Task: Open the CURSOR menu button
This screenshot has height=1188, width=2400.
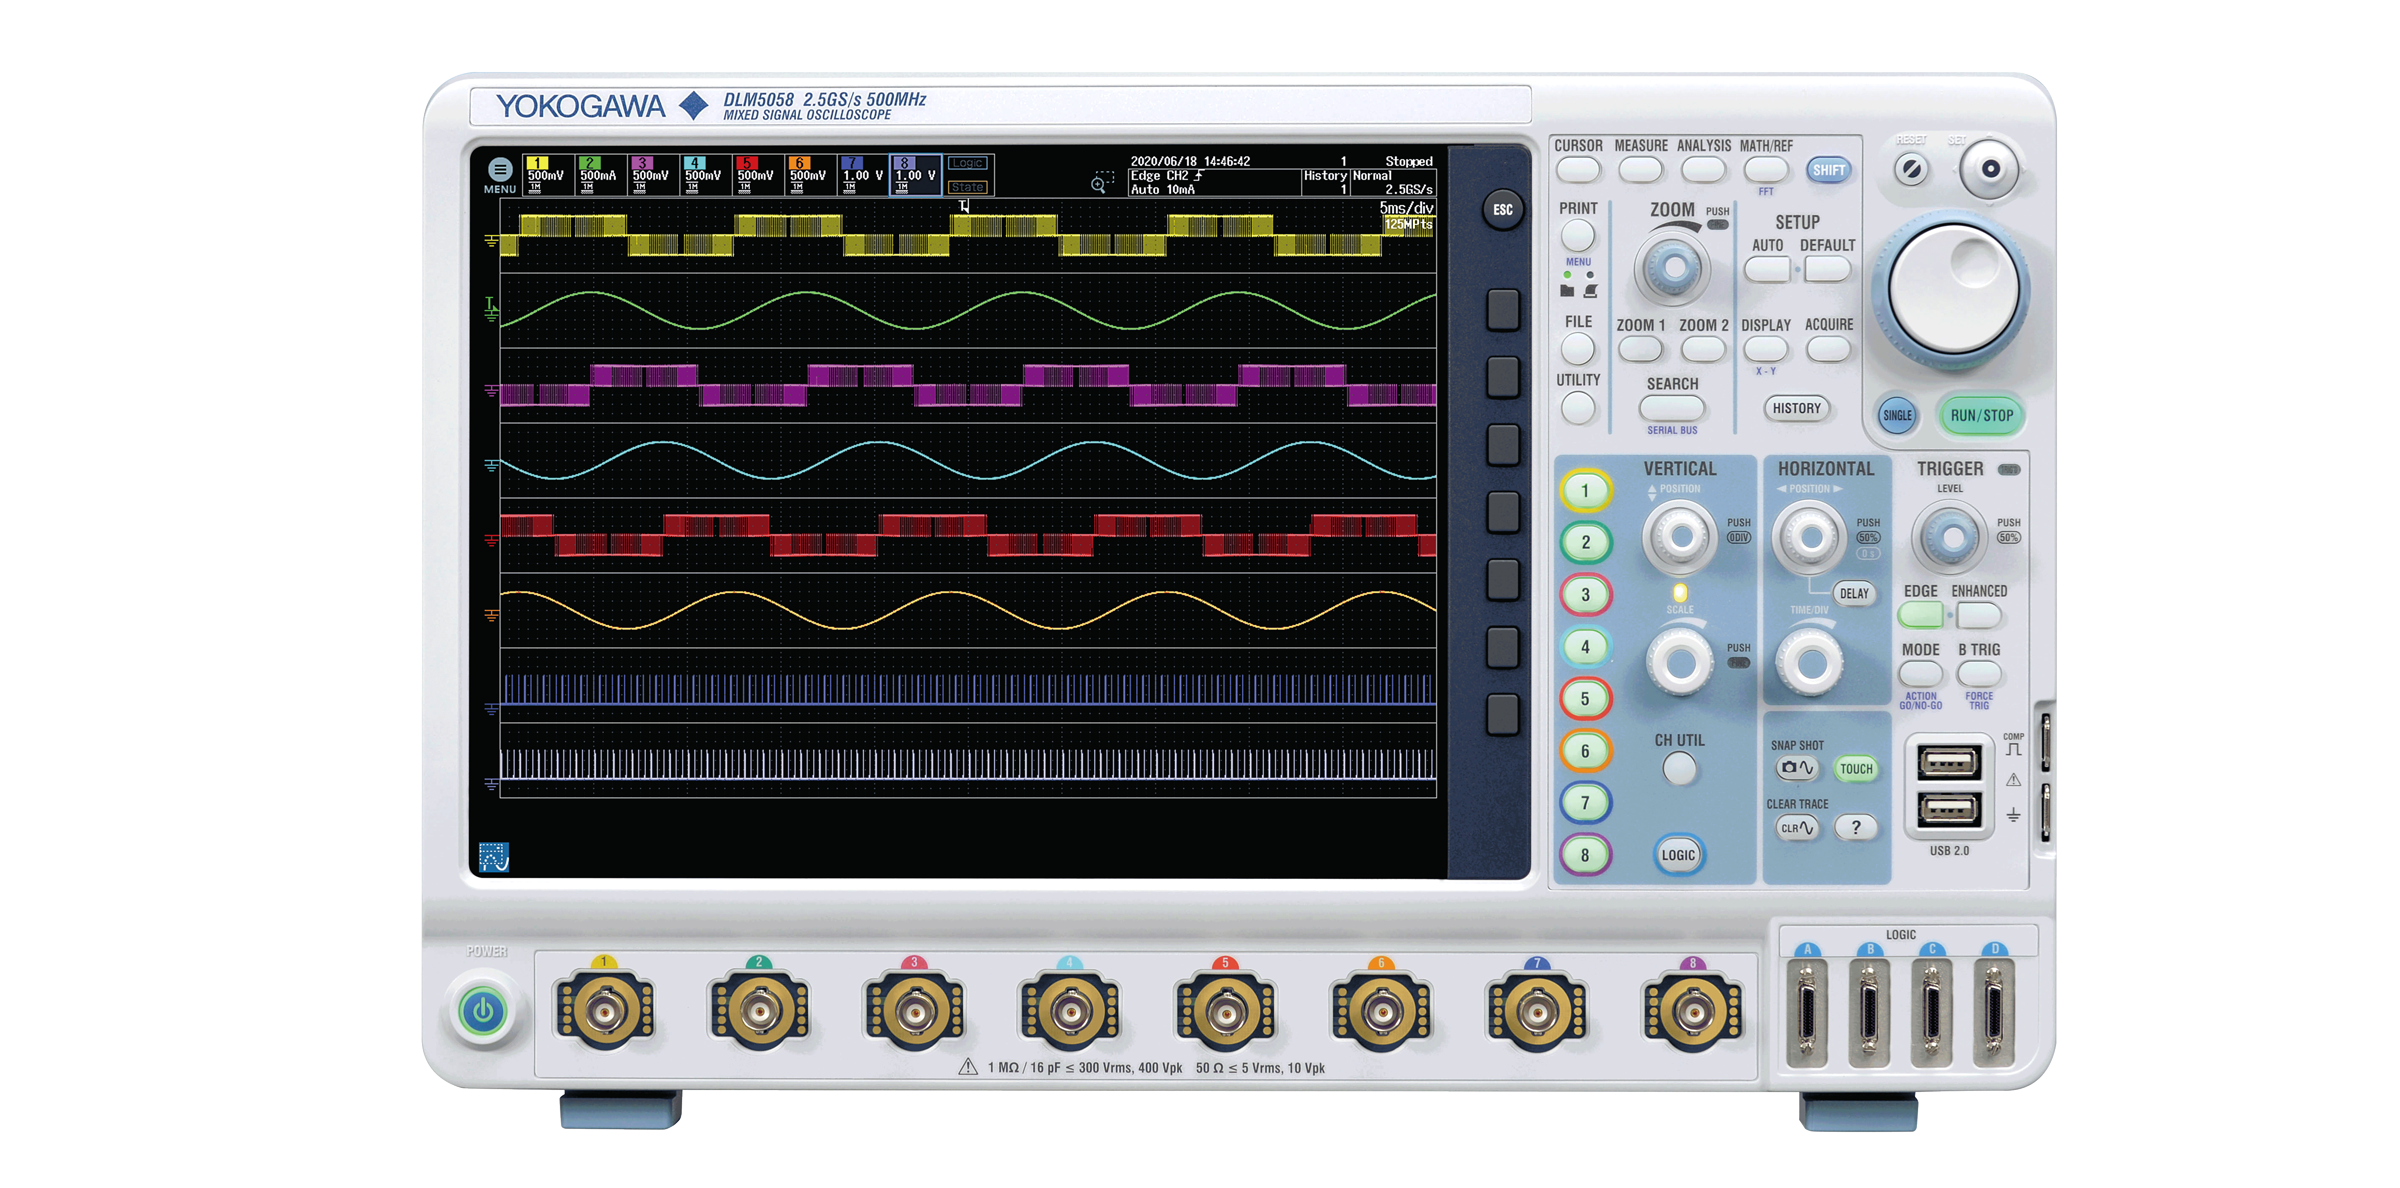Action: click(1578, 170)
